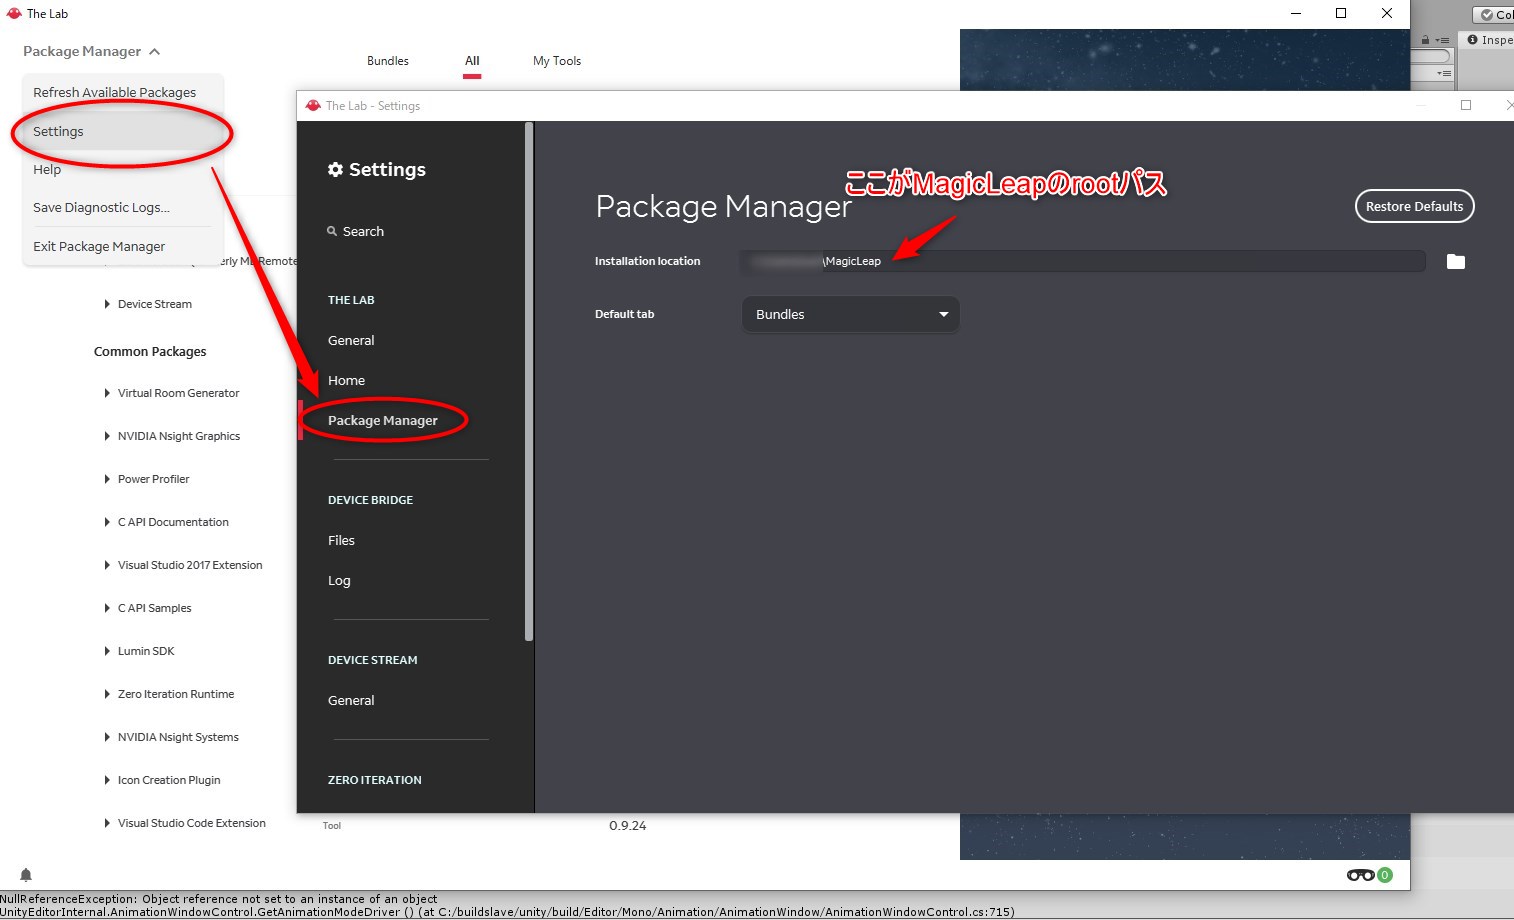Switch to the My Tools tab
The height and width of the screenshot is (920, 1514).
pos(557,61)
